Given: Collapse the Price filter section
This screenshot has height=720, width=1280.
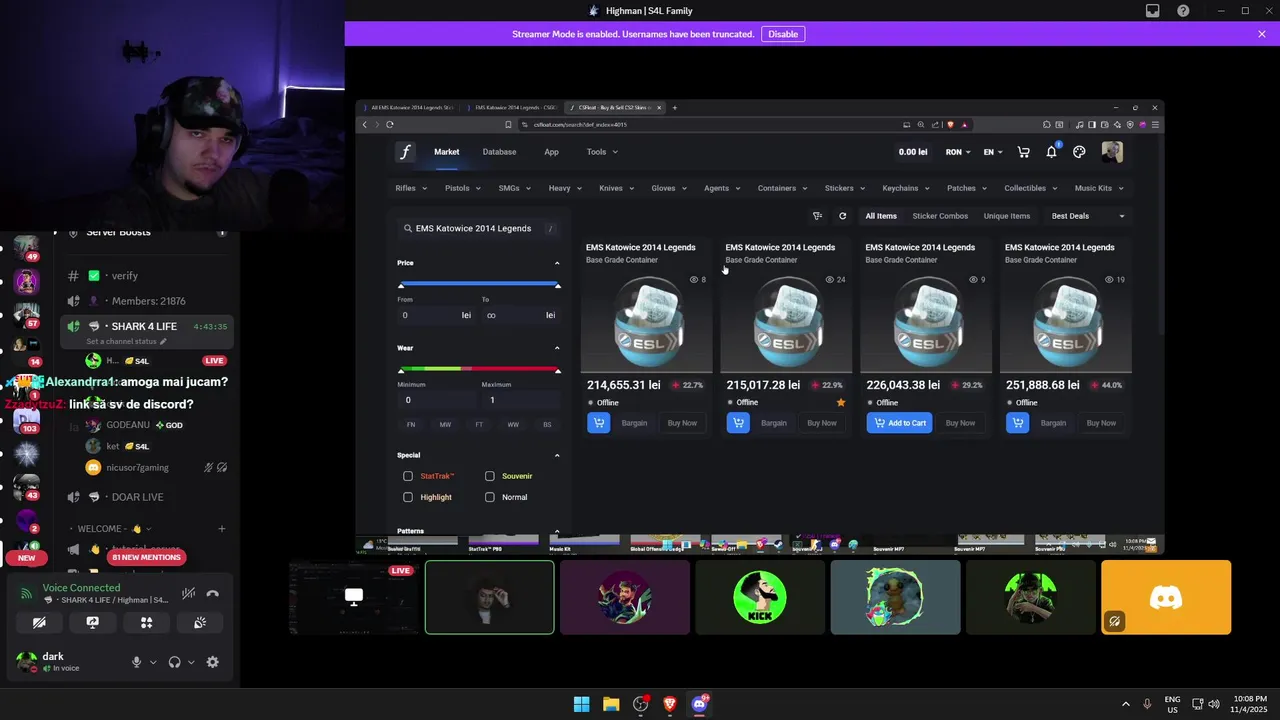Looking at the screenshot, I should (x=557, y=263).
